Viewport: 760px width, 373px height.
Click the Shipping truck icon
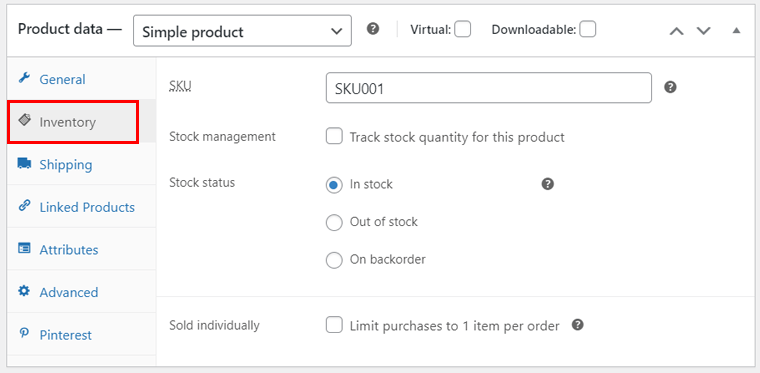pyautogui.click(x=24, y=163)
